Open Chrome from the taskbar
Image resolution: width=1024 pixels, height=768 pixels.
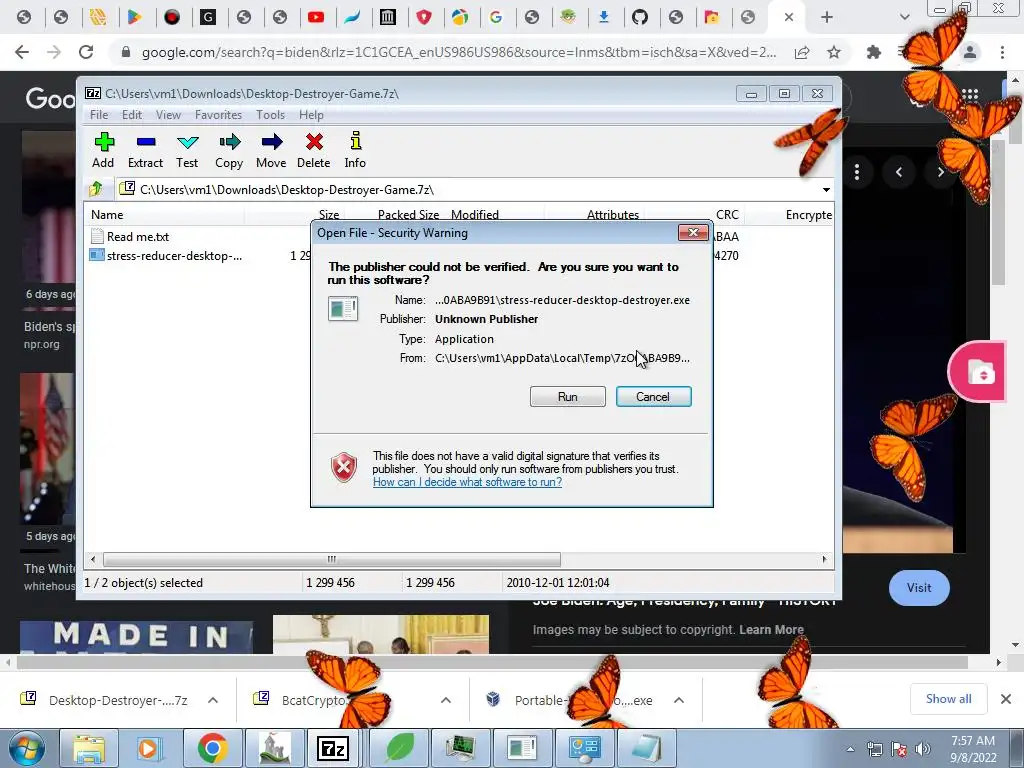click(x=212, y=748)
